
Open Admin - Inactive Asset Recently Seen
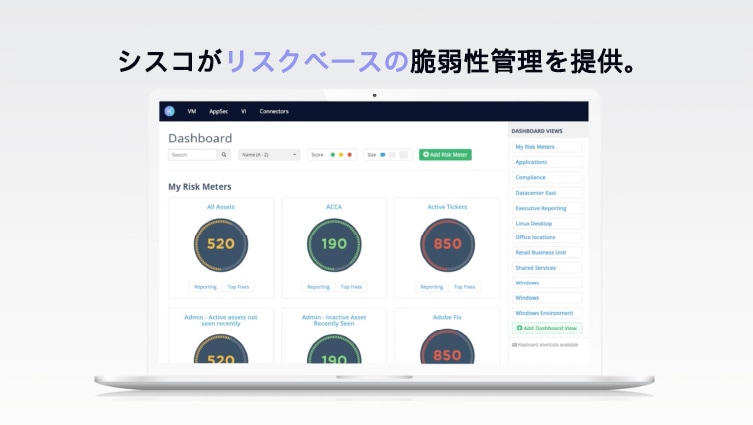(x=334, y=320)
